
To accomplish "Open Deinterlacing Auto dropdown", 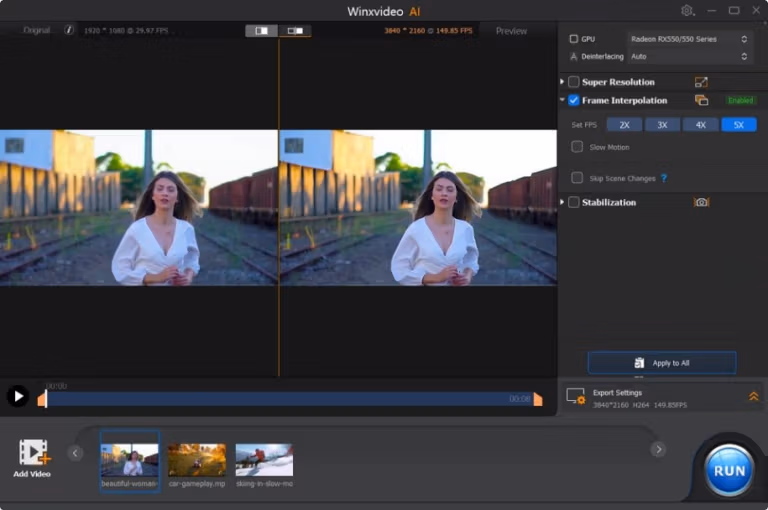I will [x=689, y=56].
